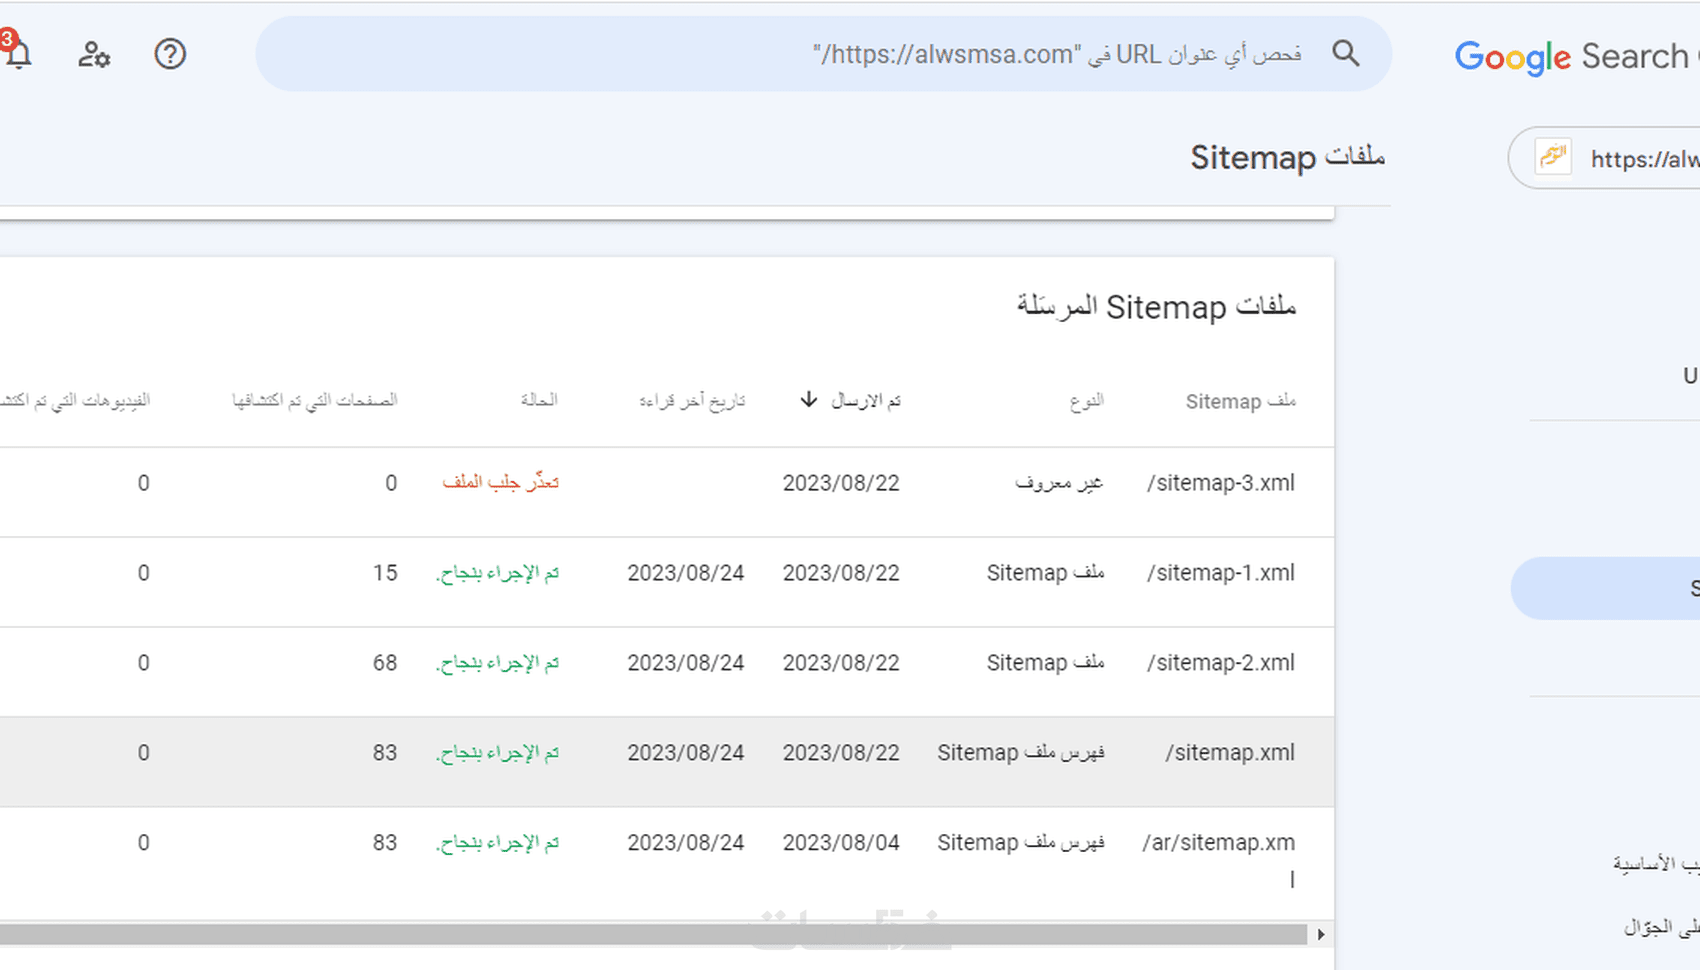This screenshot has width=1700, height=970.
Task: Open the users and permissions icon
Action: point(94,54)
